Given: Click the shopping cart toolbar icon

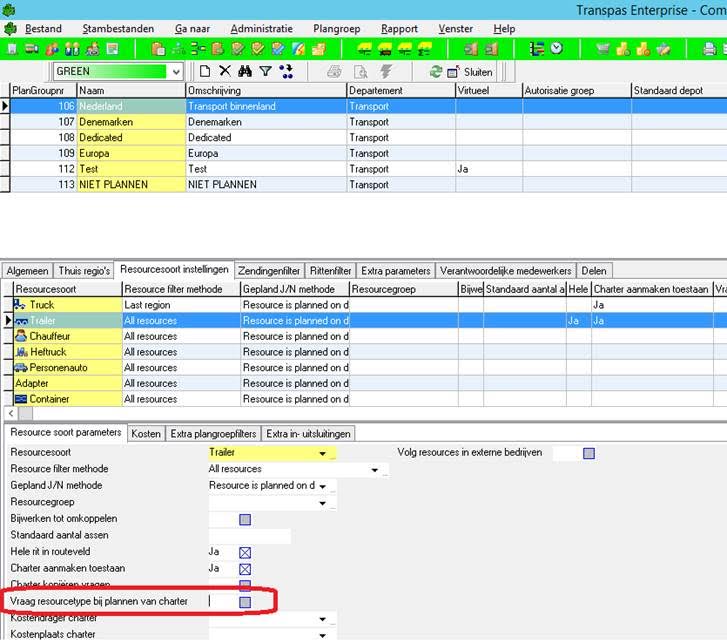Looking at the screenshot, I should point(602,48).
